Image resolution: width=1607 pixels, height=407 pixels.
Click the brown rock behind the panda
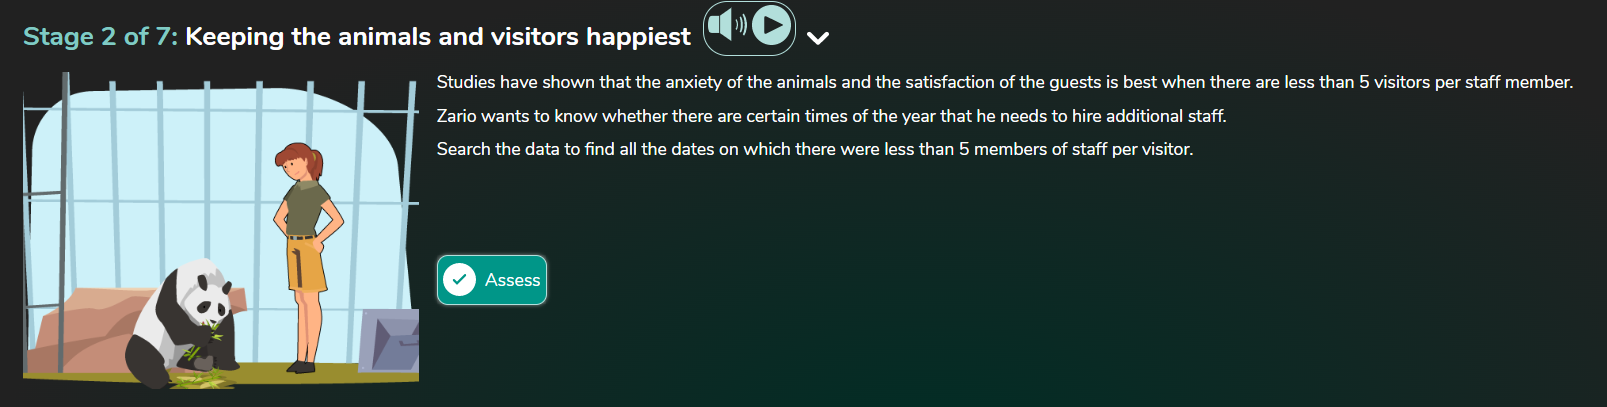[x=90, y=320]
